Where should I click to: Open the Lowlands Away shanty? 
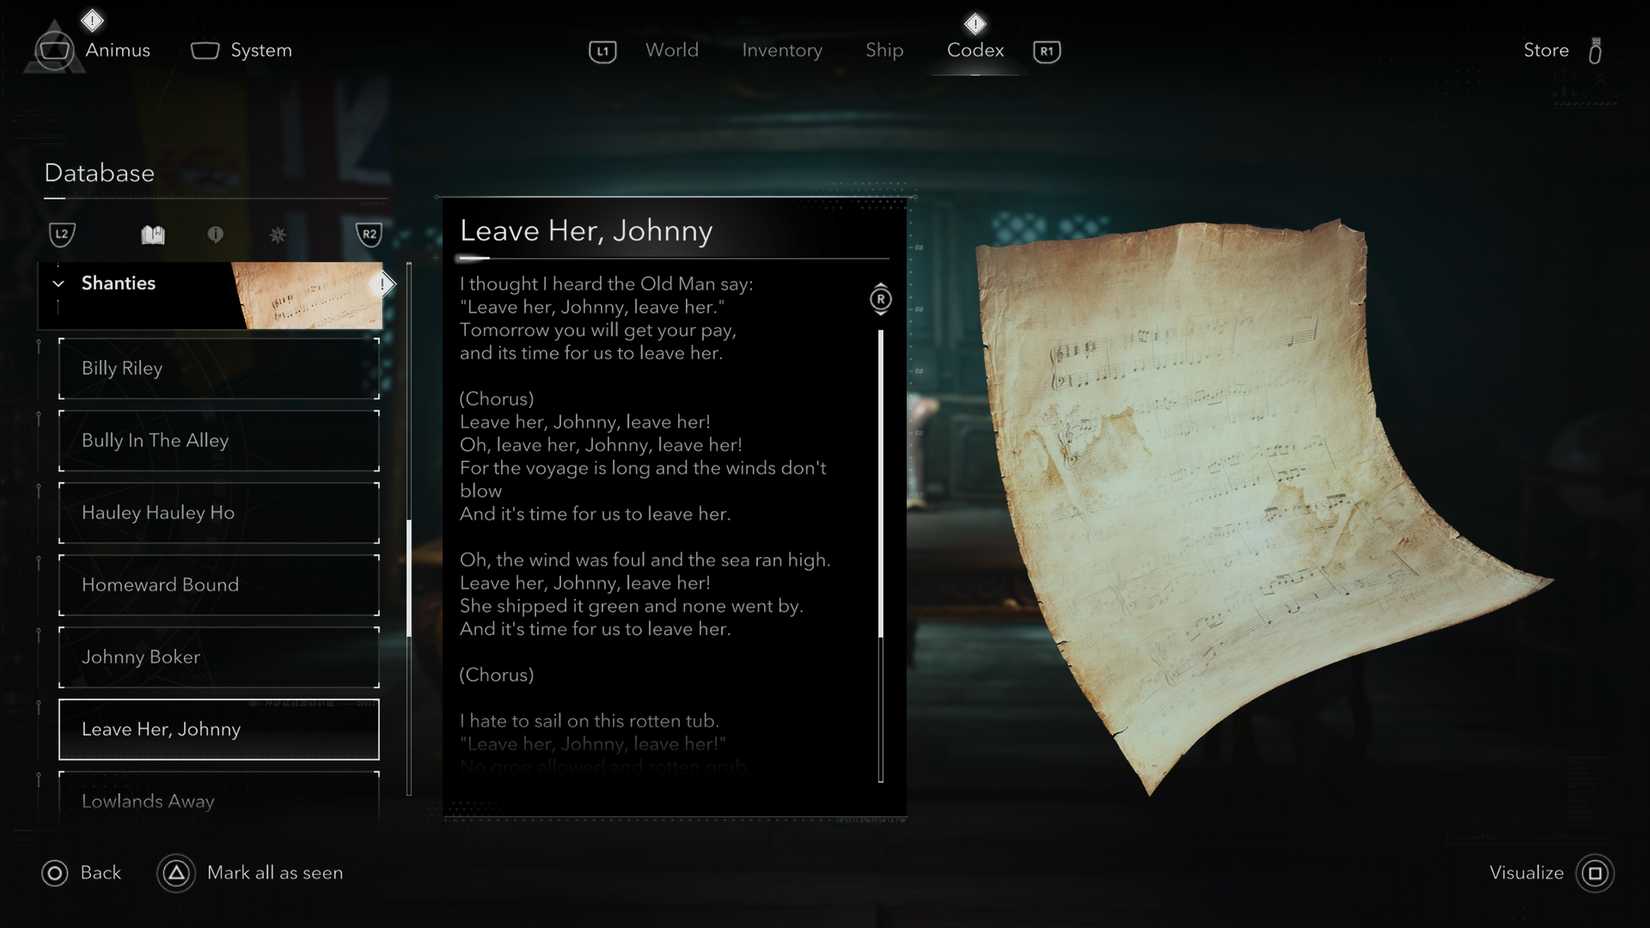[219, 798]
